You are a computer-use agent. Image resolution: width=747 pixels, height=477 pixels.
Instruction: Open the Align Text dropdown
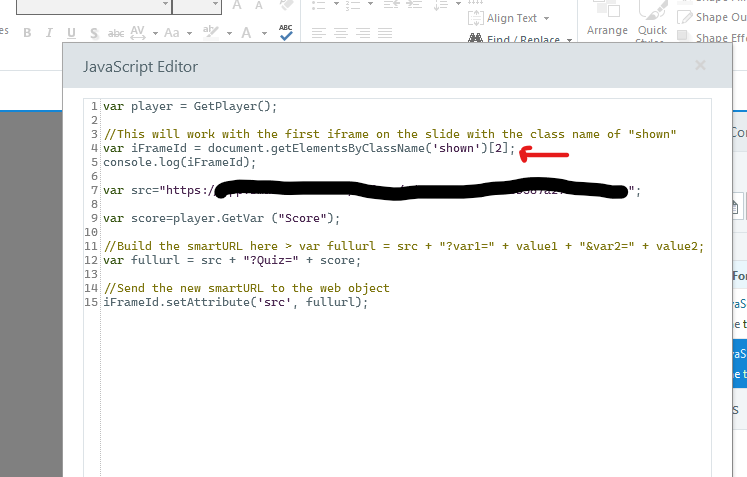[509, 18]
